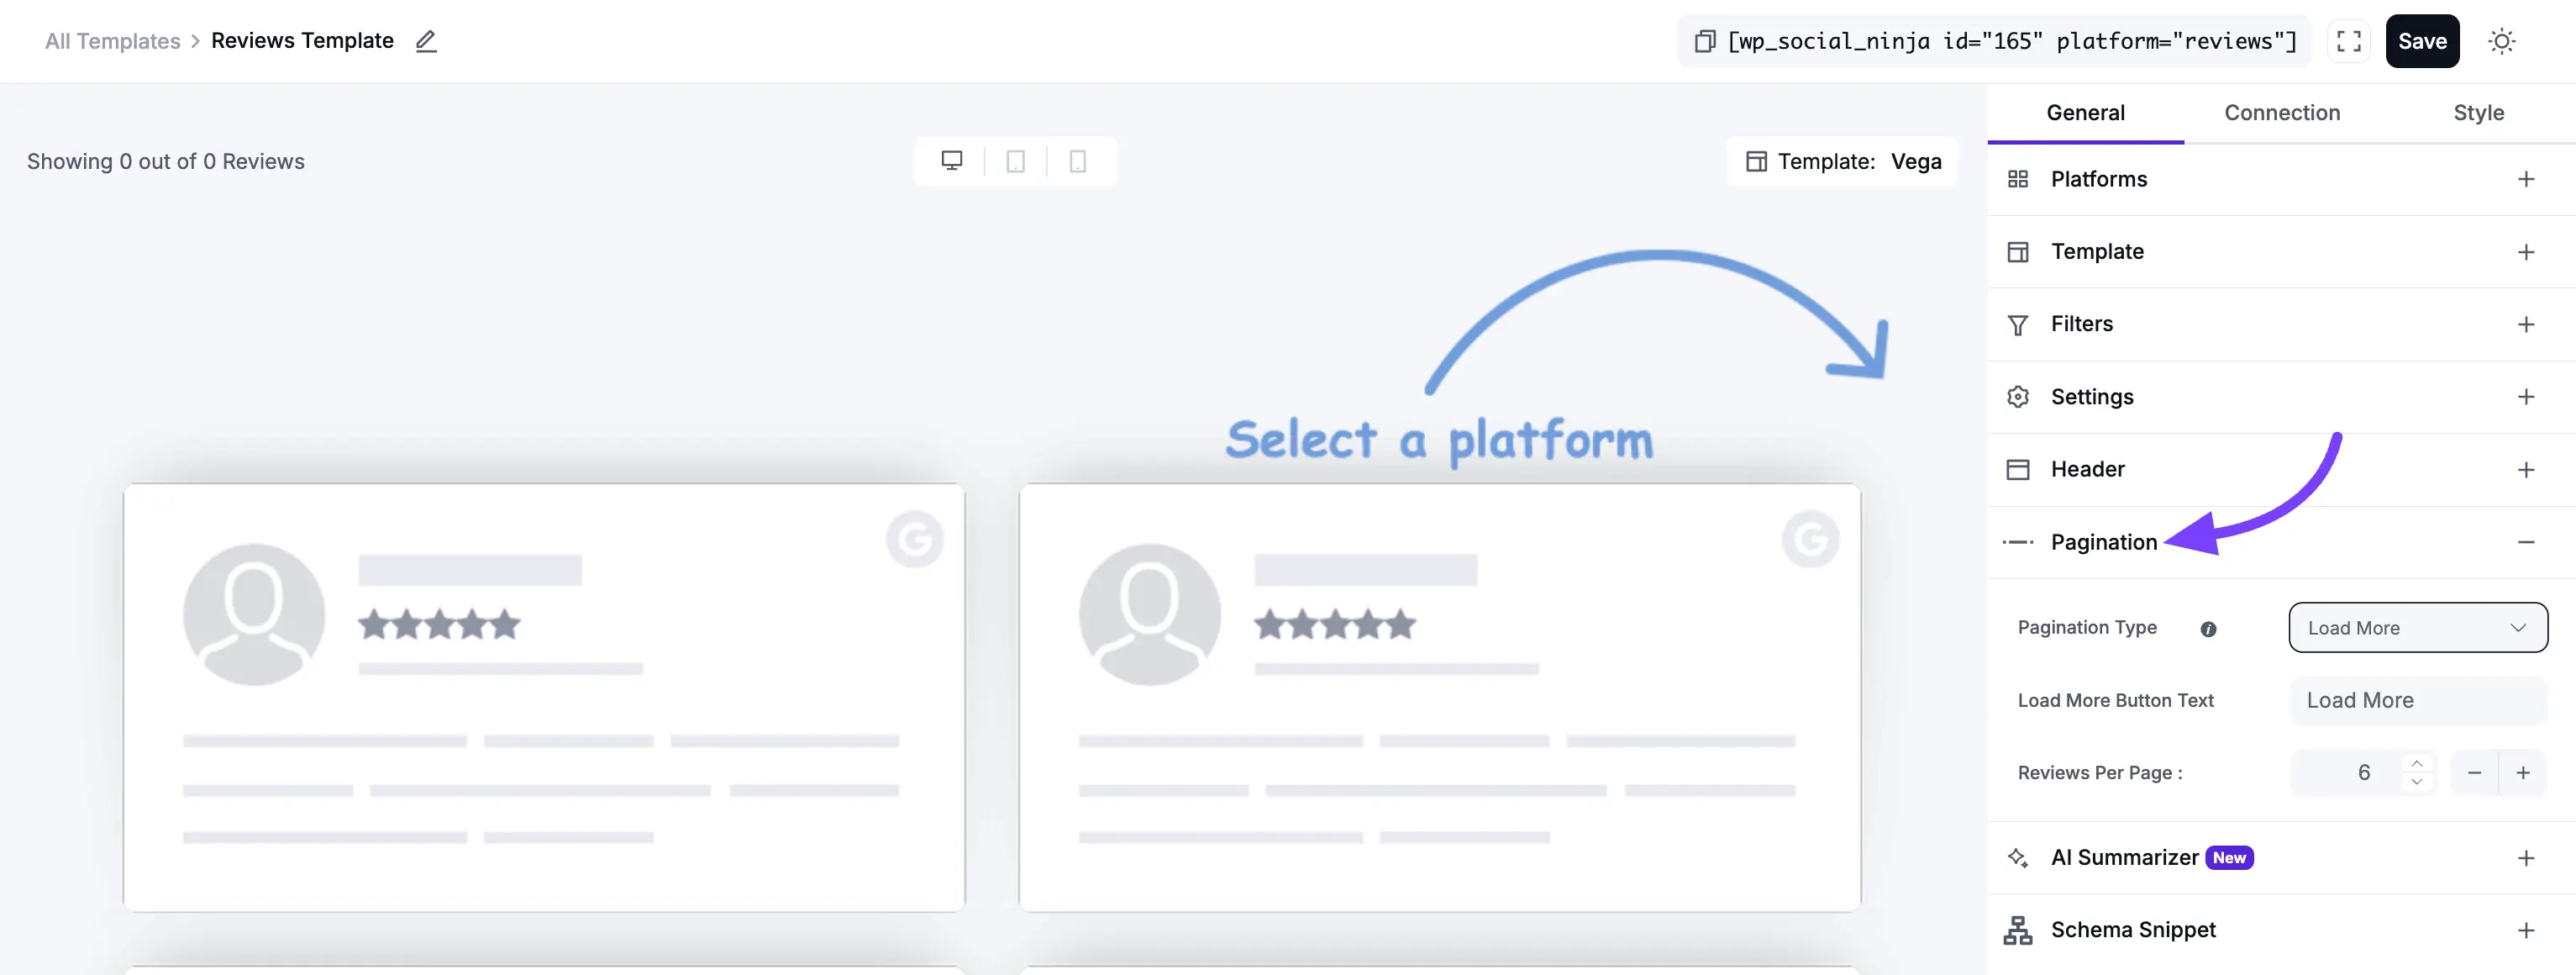Rename template using the pencil icon
2576x975 pixels.
pos(426,41)
